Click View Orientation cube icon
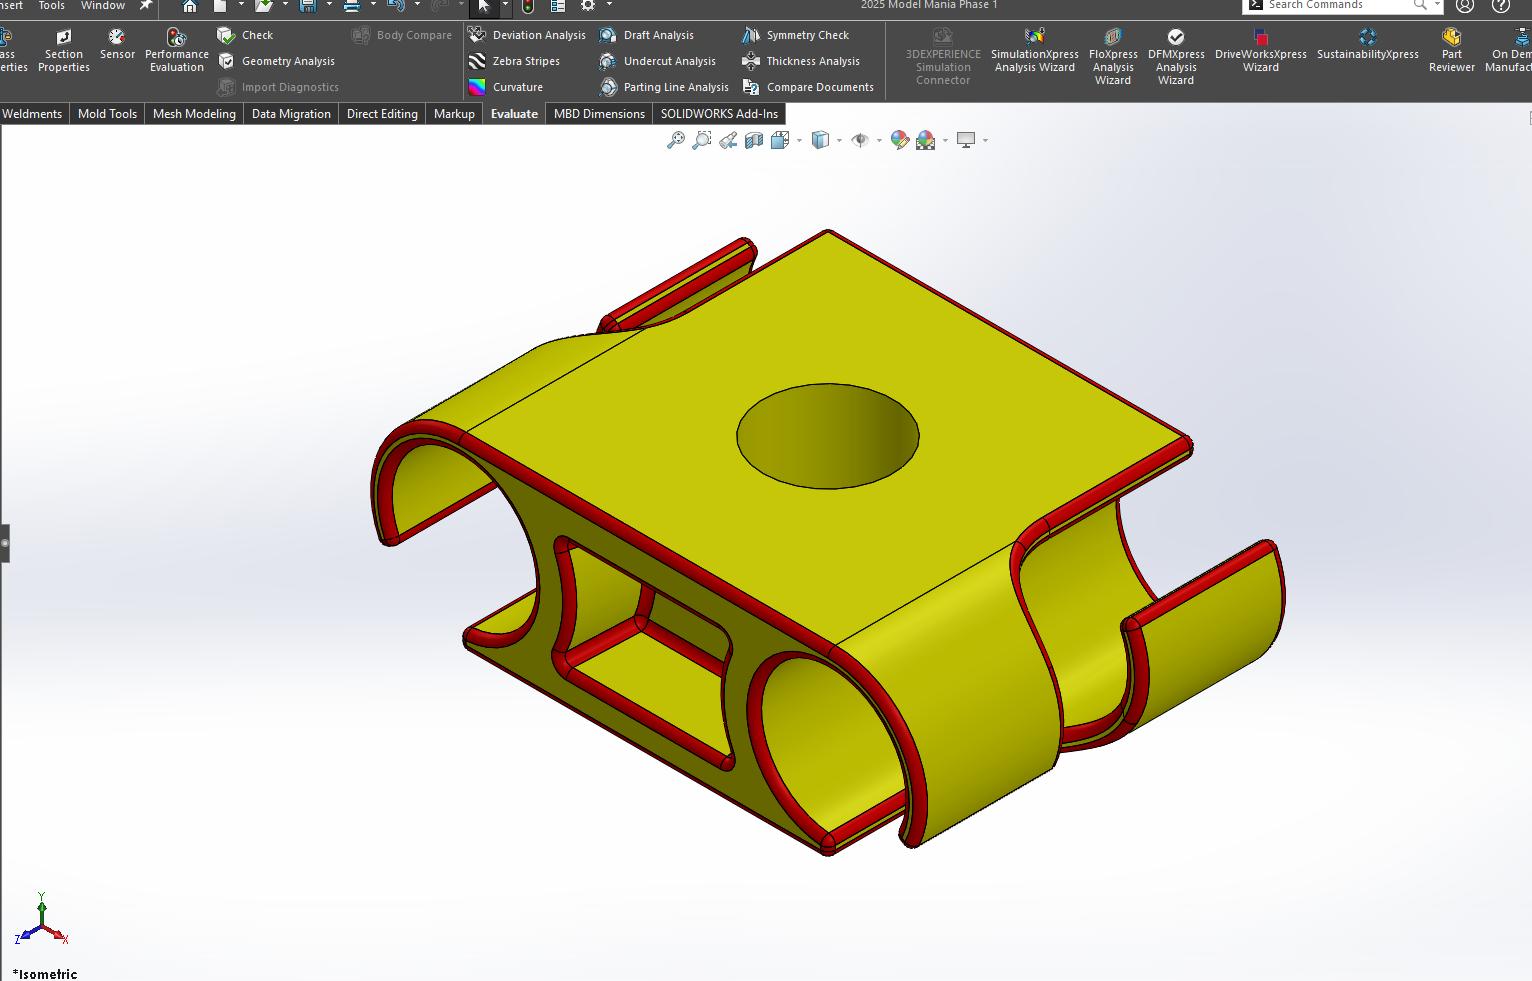The width and height of the screenshot is (1532, 981). point(780,140)
